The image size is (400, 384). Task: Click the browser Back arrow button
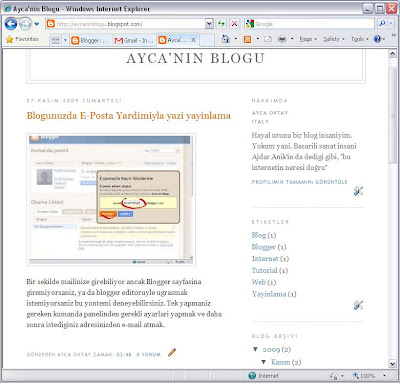[11, 24]
